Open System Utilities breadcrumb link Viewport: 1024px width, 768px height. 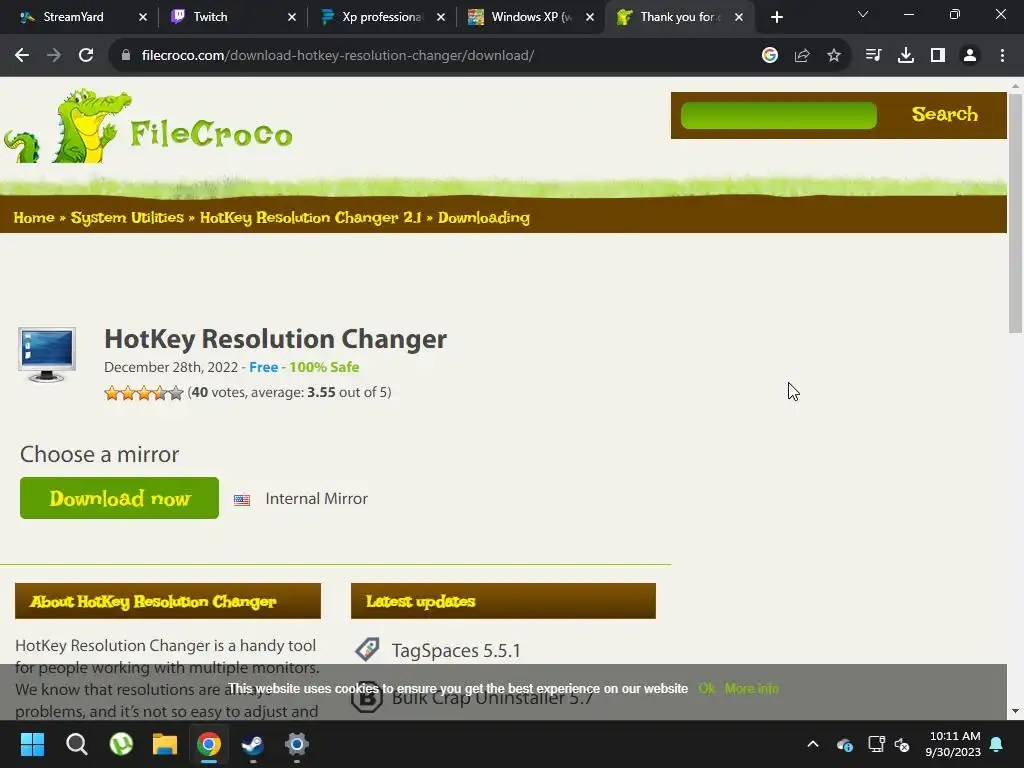point(127,217)
